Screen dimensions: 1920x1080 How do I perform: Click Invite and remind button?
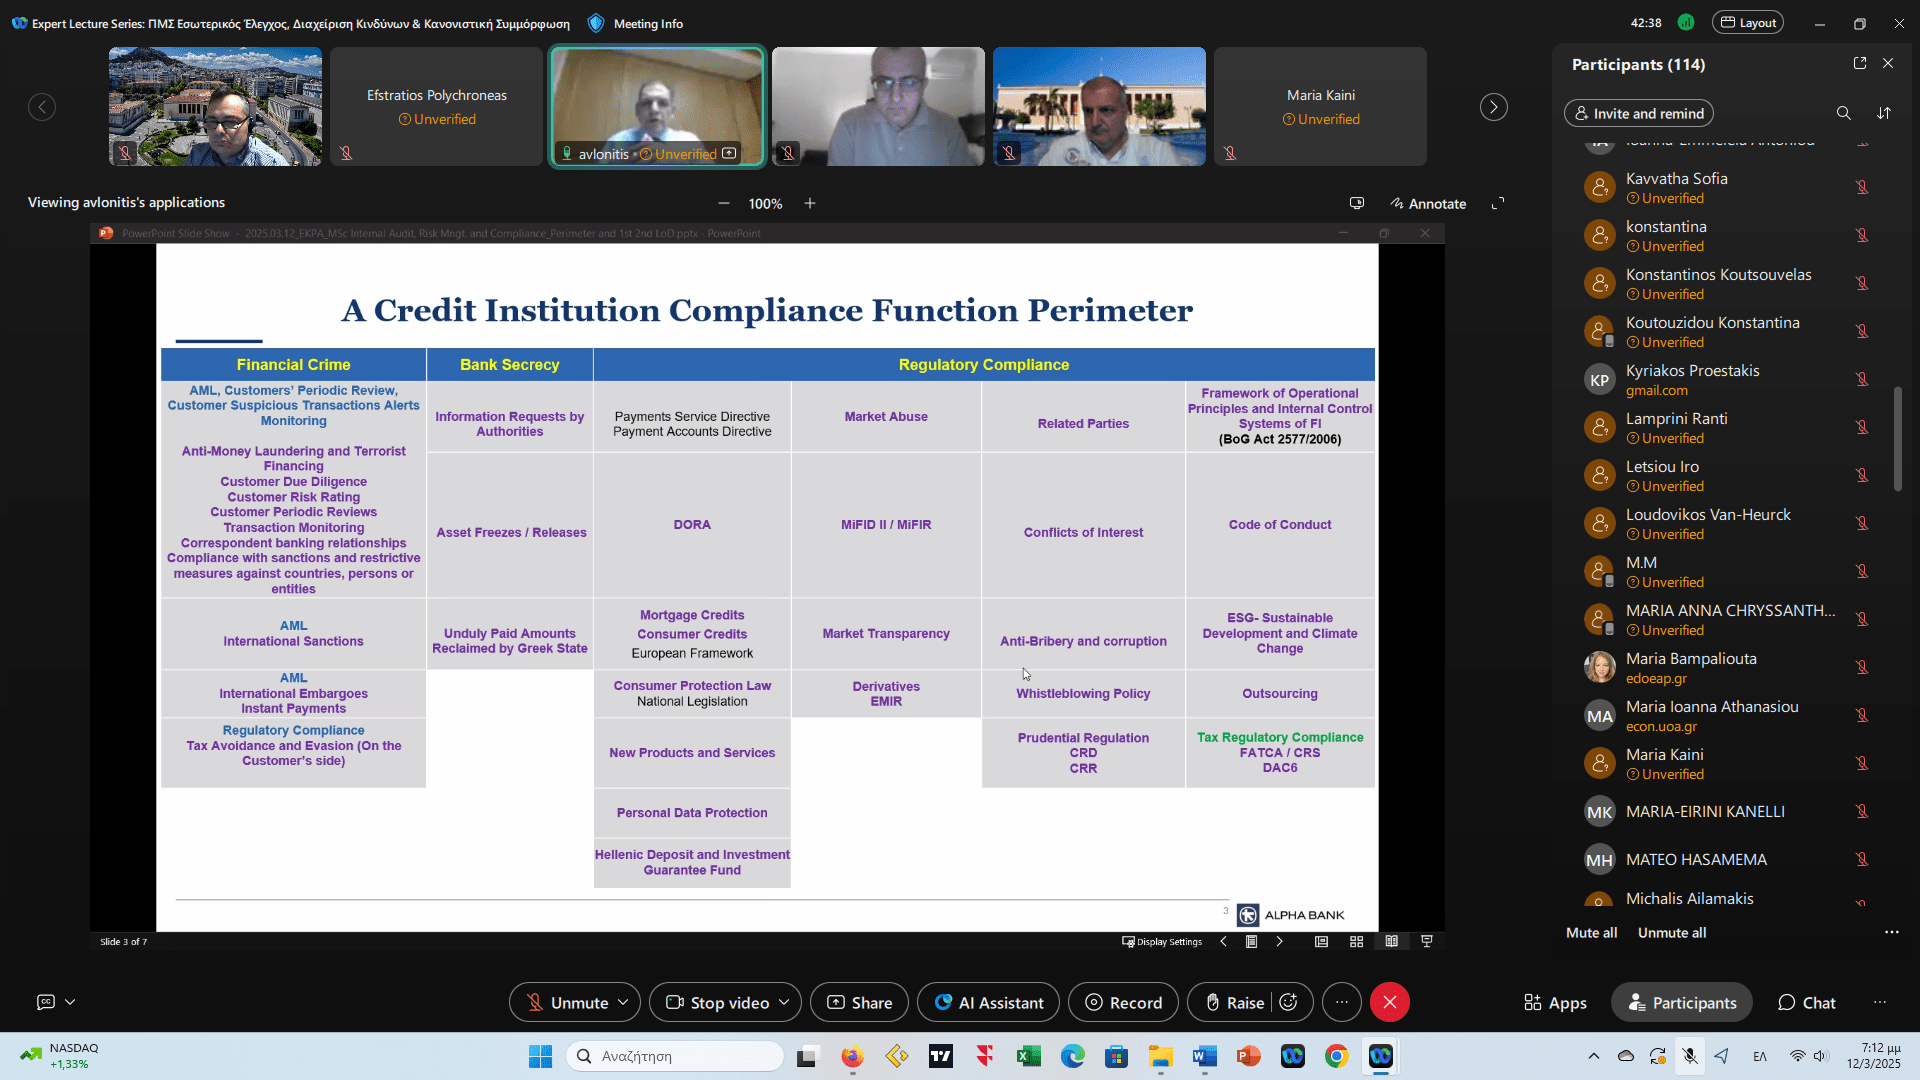pyautogui.click(x=1638, y=113)
